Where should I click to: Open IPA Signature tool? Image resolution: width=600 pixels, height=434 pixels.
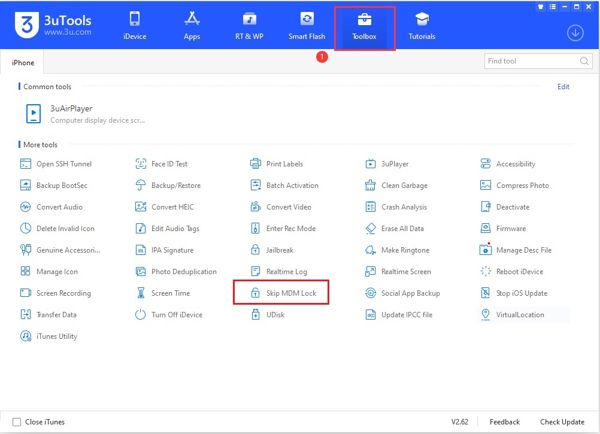point(165,250)
